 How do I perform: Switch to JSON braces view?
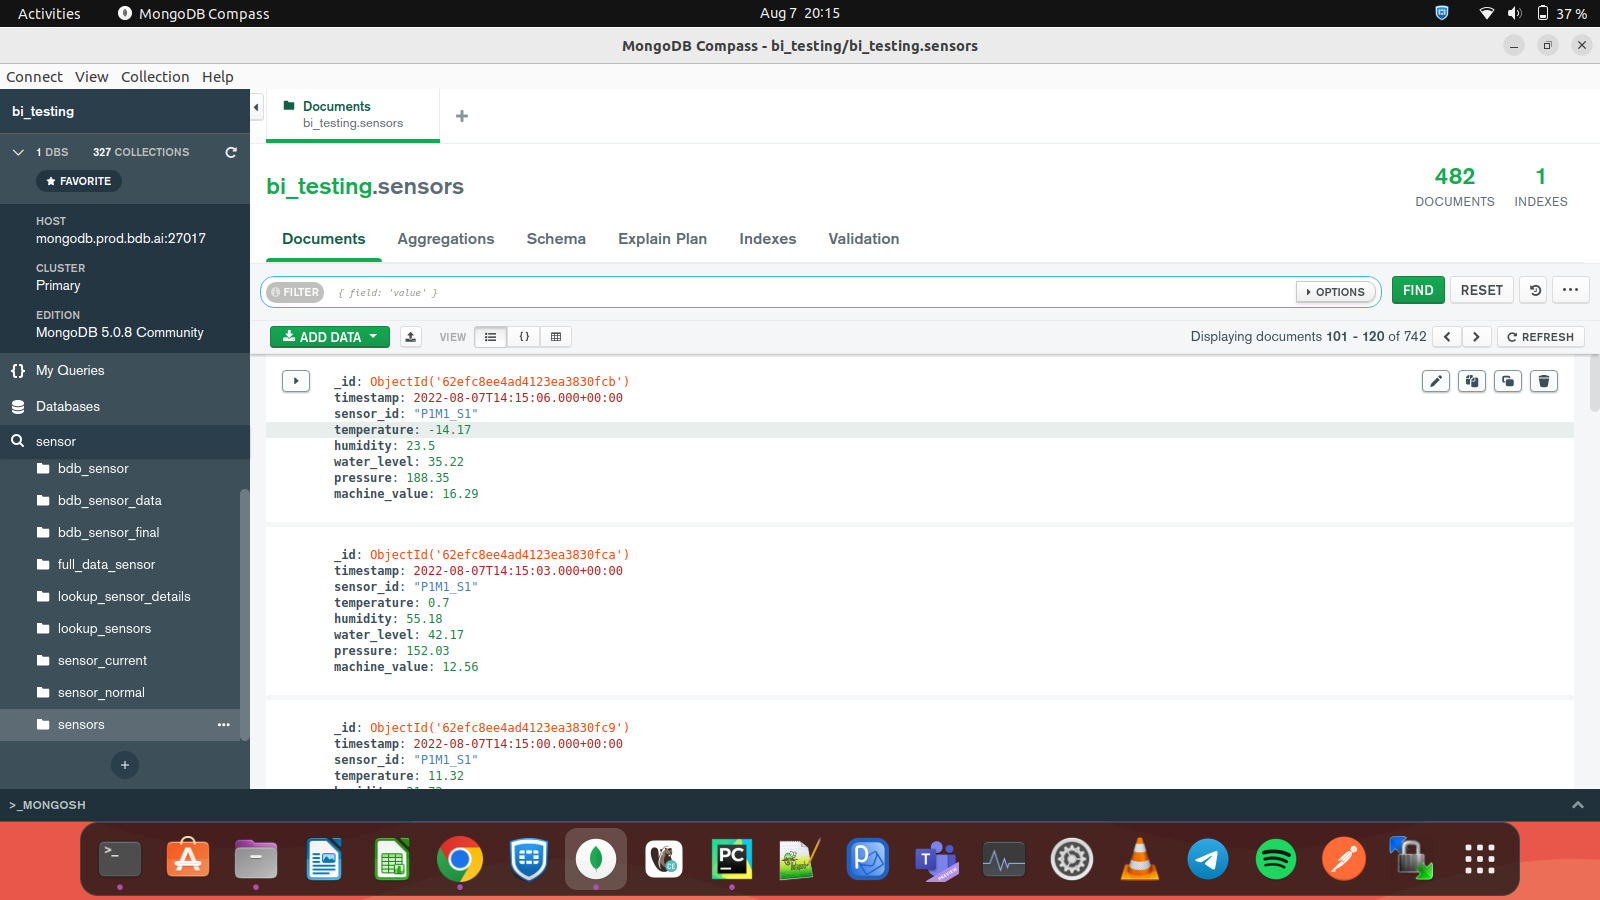click(524, 337)
